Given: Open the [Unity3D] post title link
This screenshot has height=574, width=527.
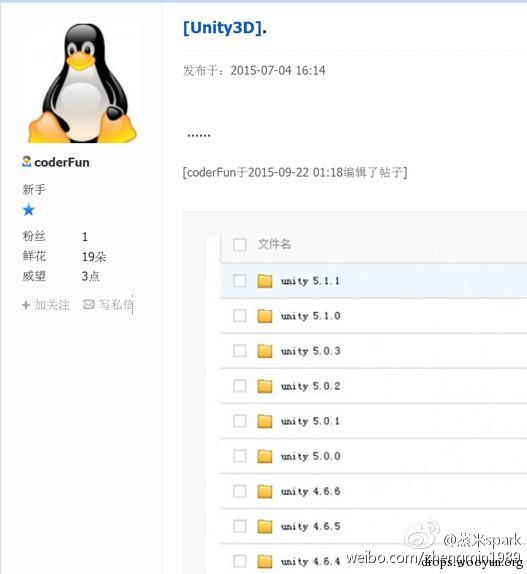Looking at the screenshot, I should (x=225, y=27).
